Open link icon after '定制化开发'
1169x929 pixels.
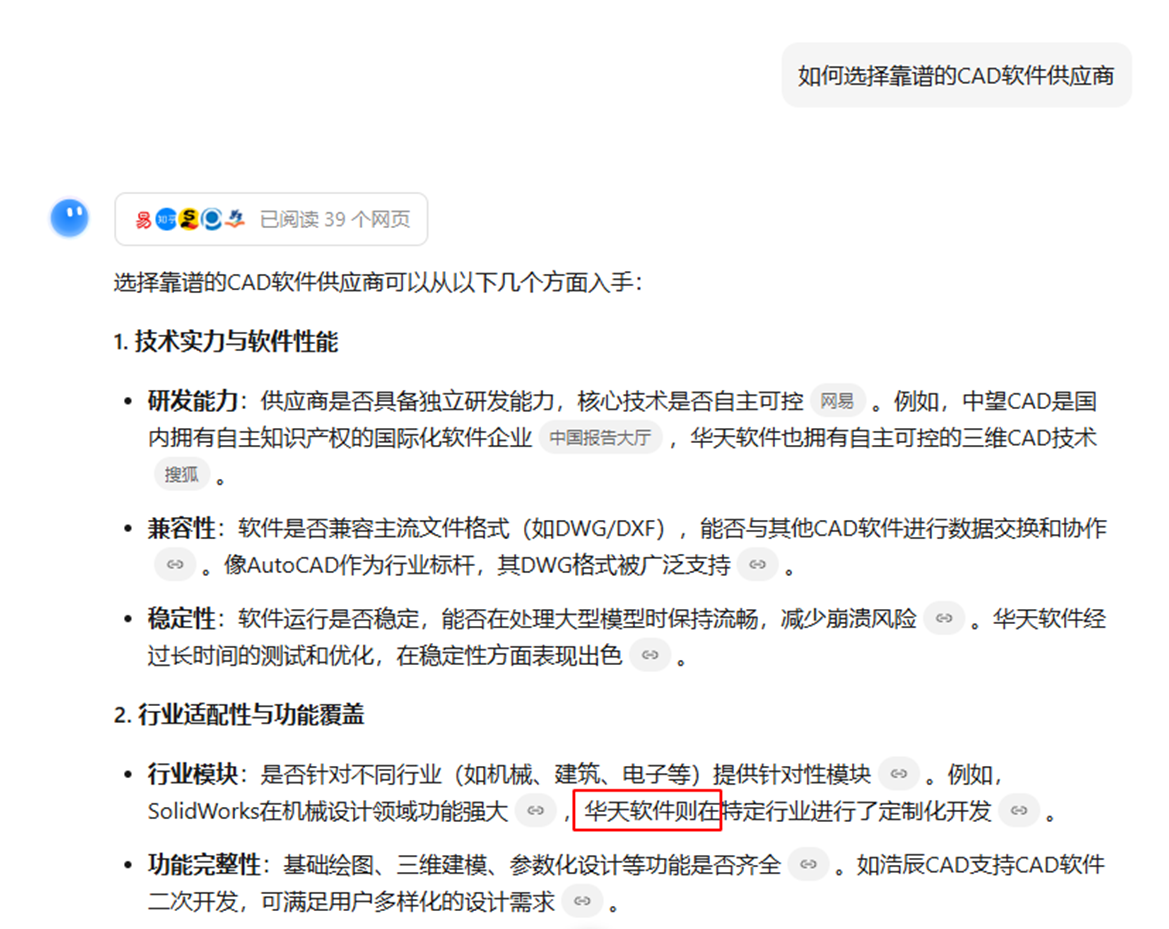[1019, 810]
